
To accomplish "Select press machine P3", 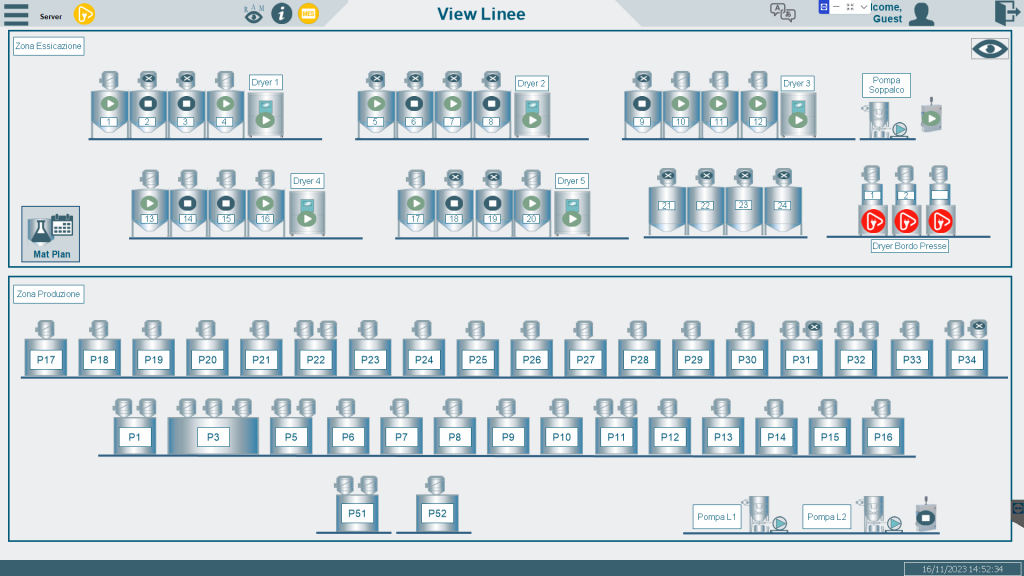I will coord(213,437).
